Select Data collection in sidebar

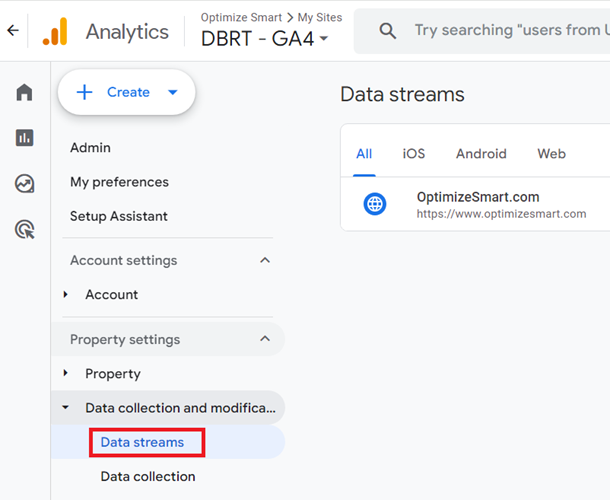[x=148, y=477]
